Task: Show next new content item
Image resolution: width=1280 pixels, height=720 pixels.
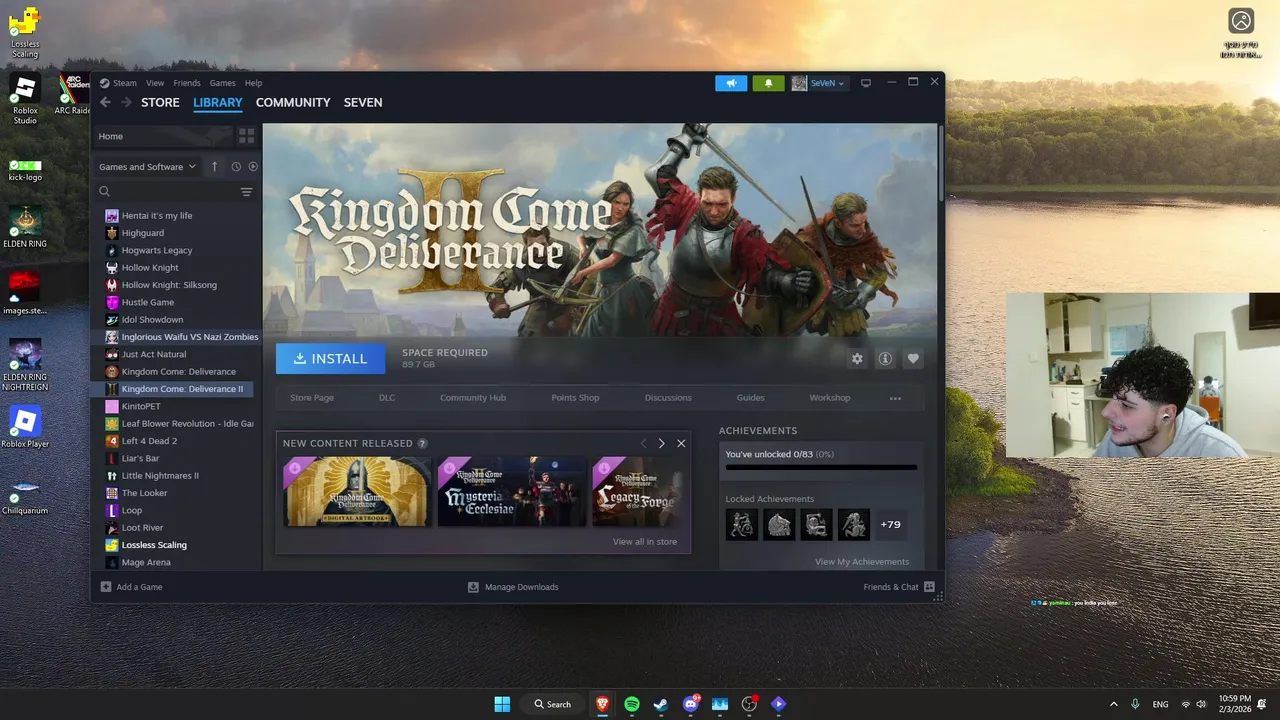Action: pyautogui.click(x=661, y=443)
